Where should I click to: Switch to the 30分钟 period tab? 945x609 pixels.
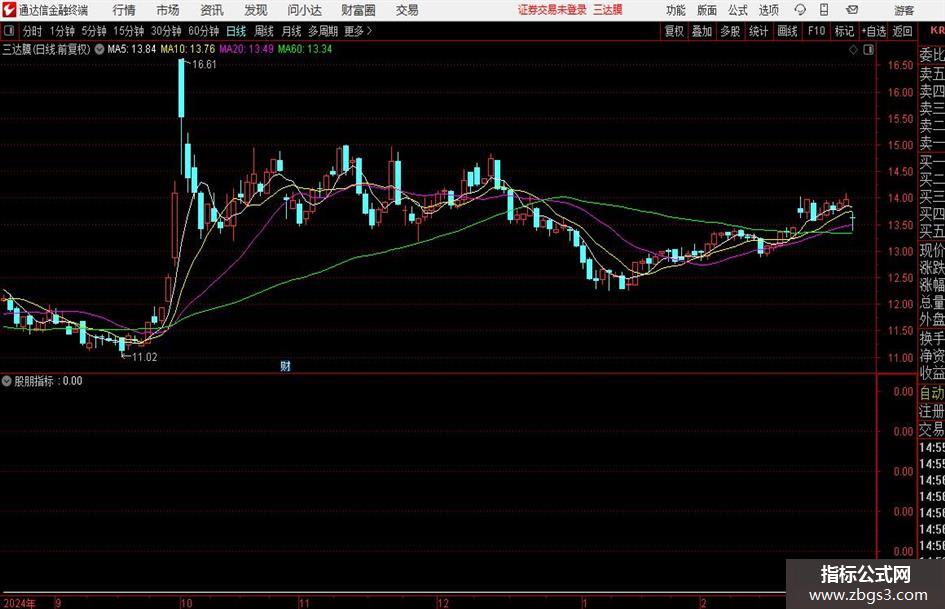[166, 31]
